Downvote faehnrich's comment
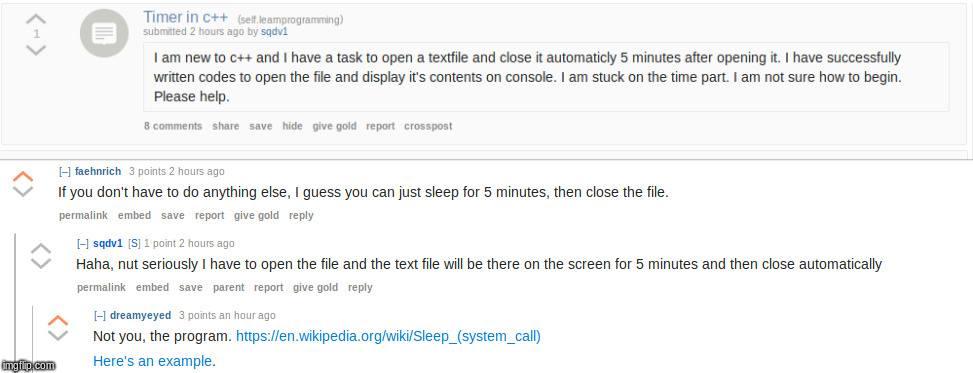Screen dimensions: 973x373 (23, 191)
